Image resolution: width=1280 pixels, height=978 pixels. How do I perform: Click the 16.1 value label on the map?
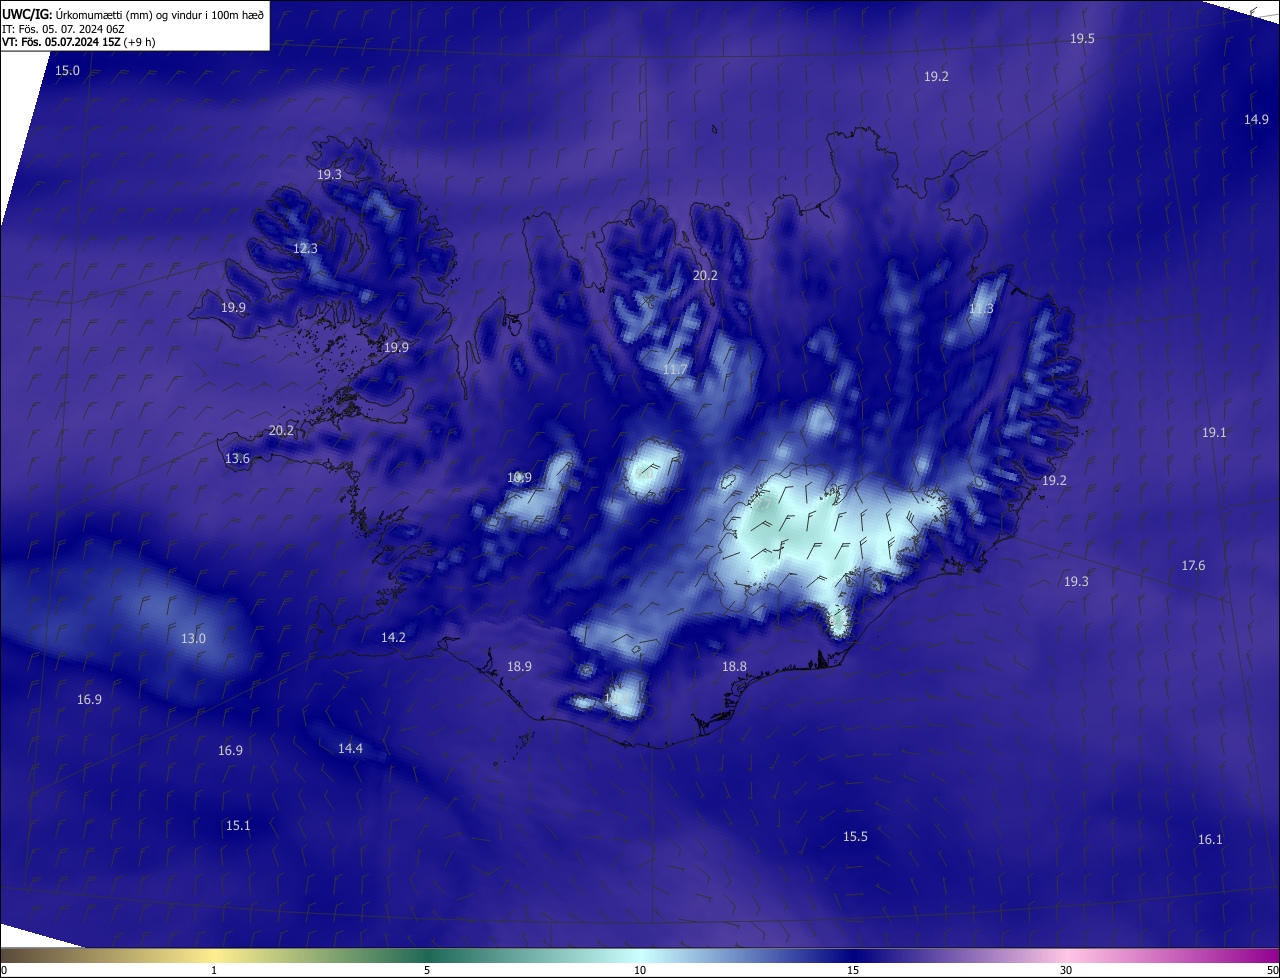click(x=1210, y=840)
